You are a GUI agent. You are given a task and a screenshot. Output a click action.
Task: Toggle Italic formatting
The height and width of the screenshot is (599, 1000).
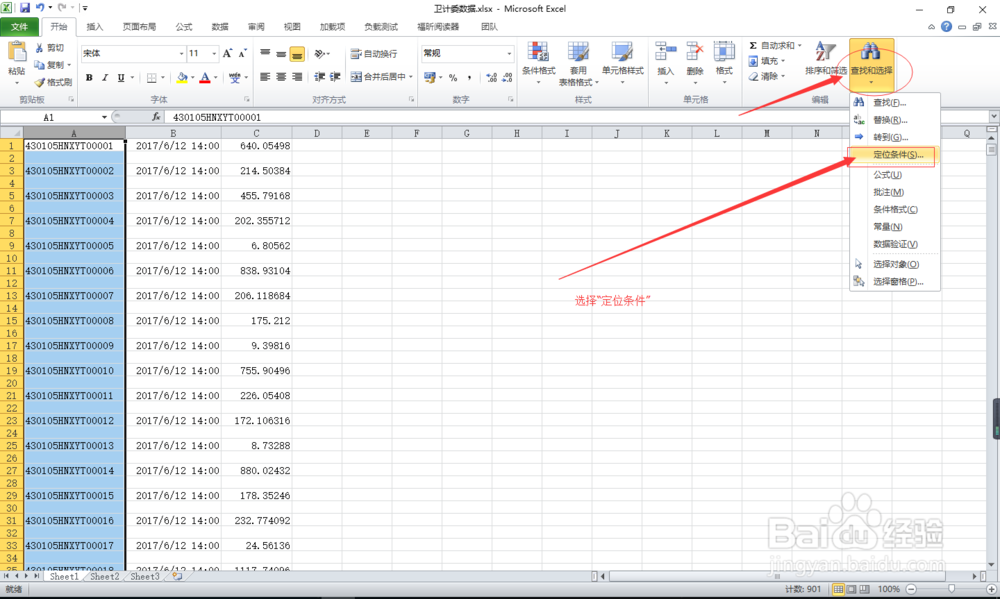tap(105, 78)
